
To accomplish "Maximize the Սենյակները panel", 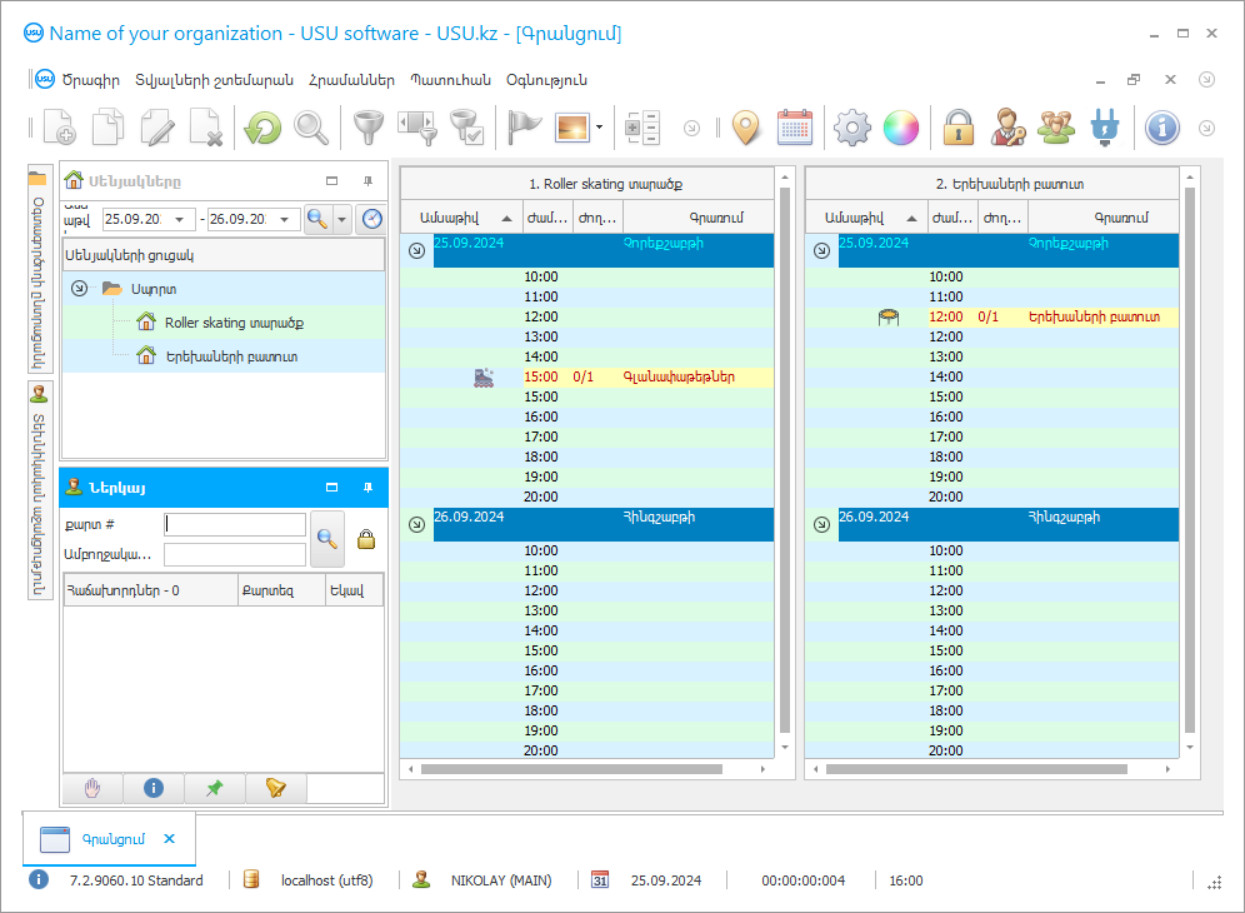I will click(x=332, y=181).
